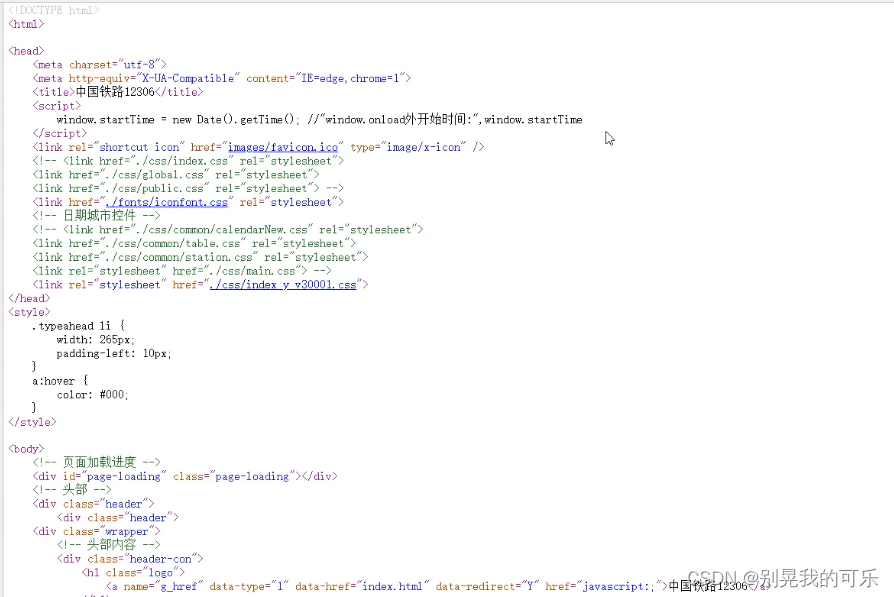Image resolution: width=894 pixels, height=597 pixels.
Task: Click the closing </script> tag
Action: click(x=59, y=133)
